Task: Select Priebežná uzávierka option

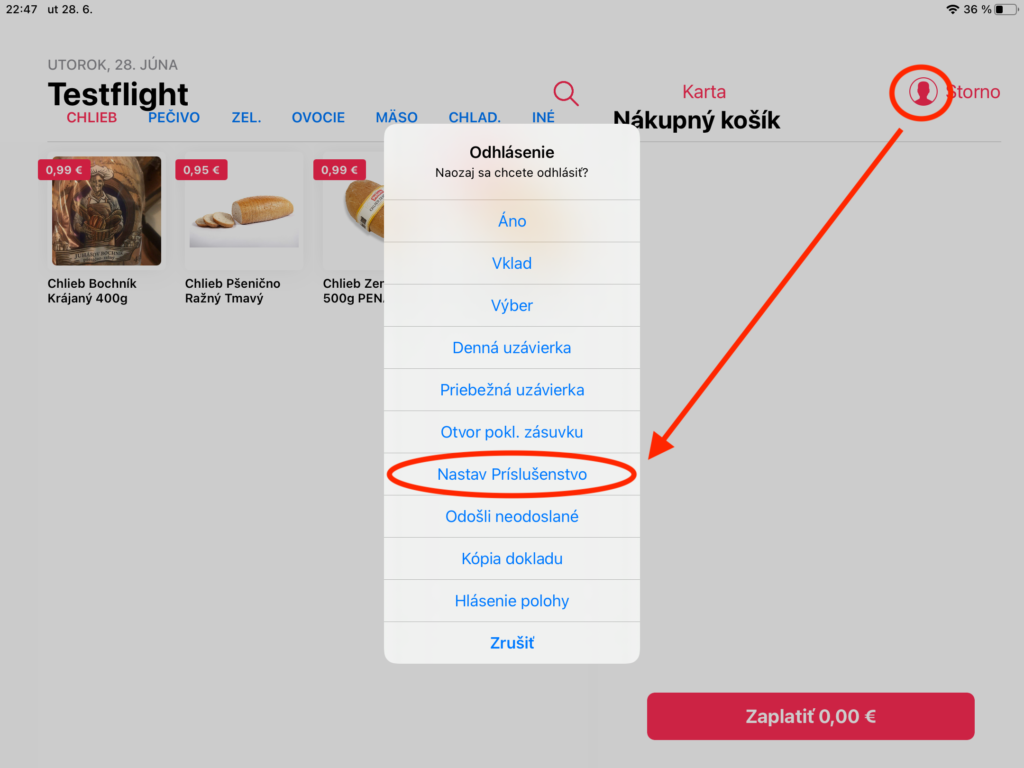Action: click(x=512, y=390)
